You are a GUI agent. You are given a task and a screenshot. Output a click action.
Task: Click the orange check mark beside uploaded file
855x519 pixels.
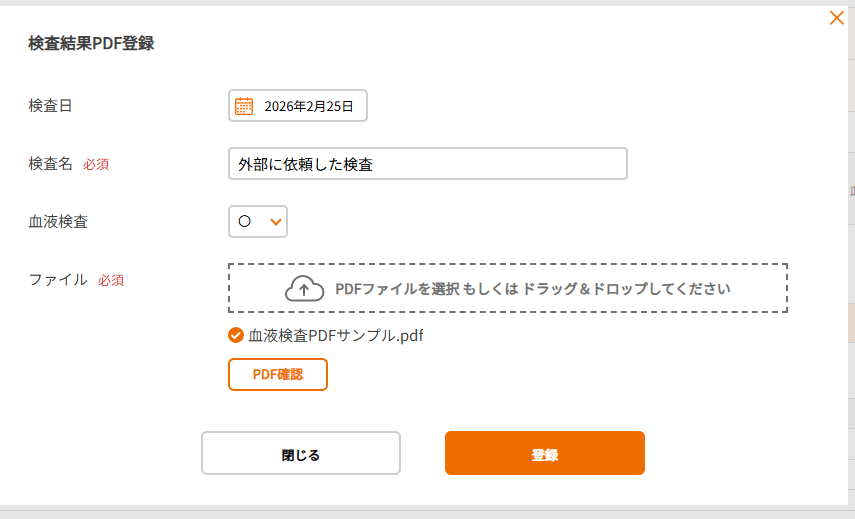236,336
